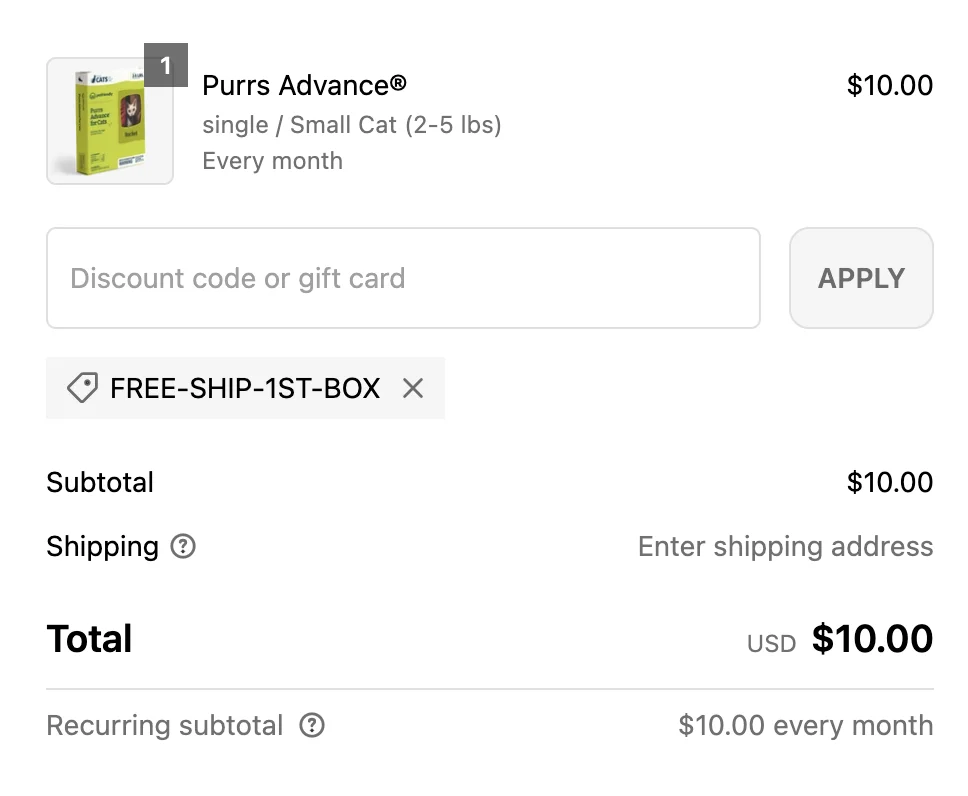Click the quantity badge on product image
Image resolution: width=968 pixels, height=796 pixels.
(166, 66)
